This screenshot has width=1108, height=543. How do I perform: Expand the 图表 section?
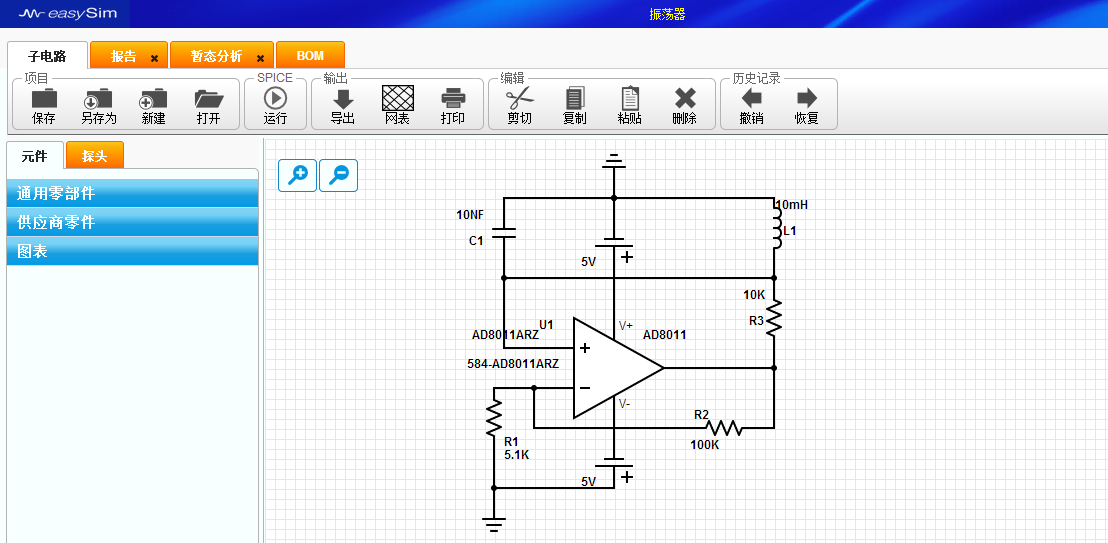(x=132, y=251)
